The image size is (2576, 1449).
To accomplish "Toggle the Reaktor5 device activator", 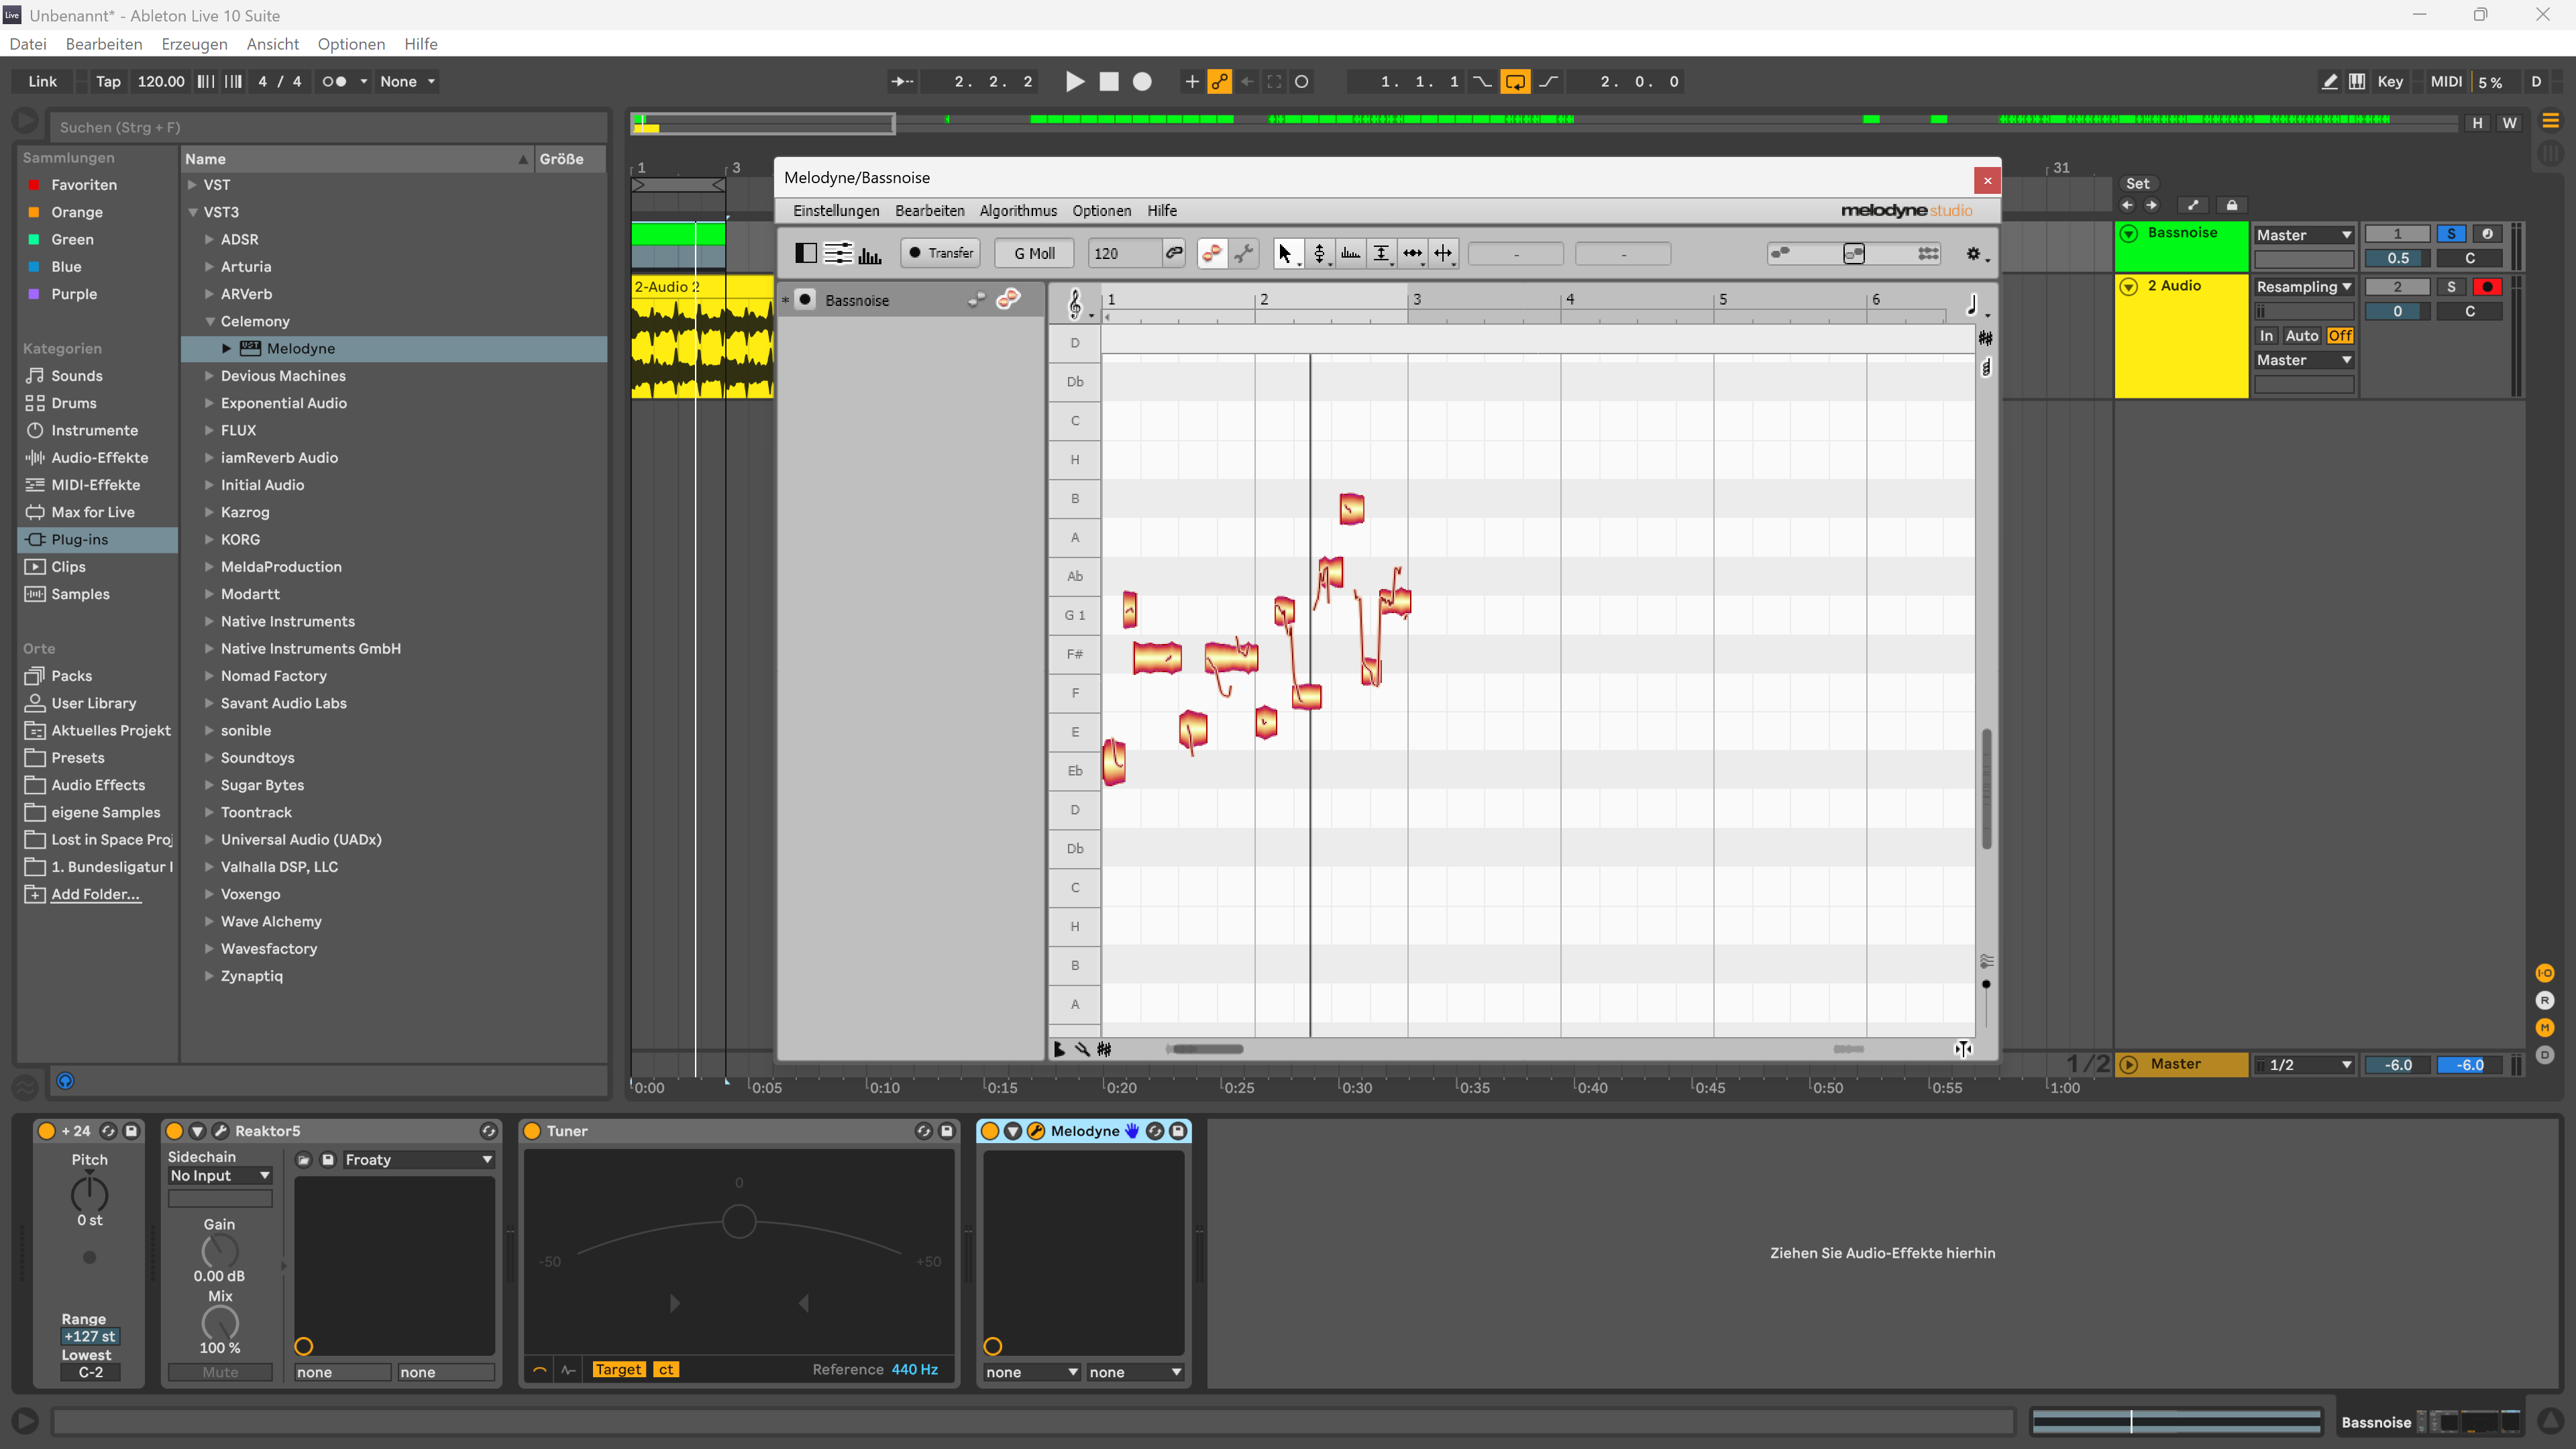I will 174,1131.
